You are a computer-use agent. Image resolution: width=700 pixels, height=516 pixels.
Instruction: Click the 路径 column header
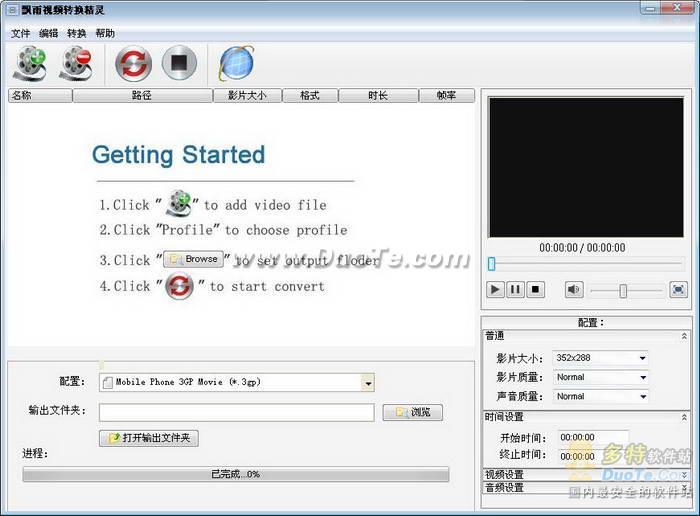point(142,96)
